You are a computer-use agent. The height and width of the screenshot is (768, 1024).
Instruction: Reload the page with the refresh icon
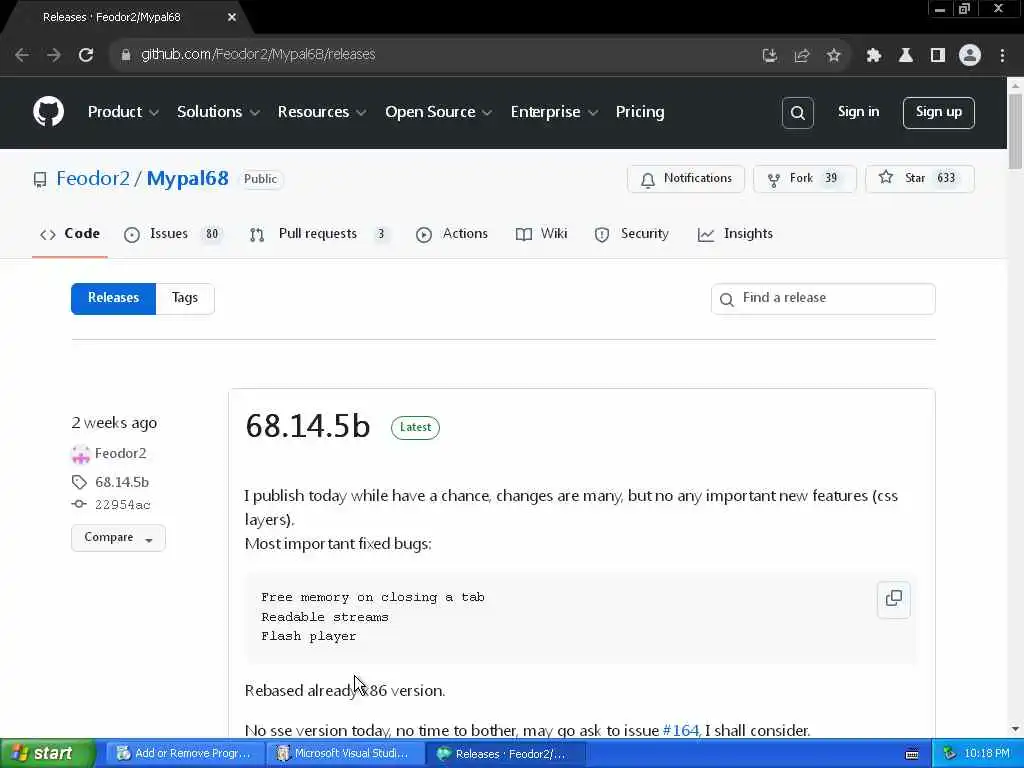86,55
